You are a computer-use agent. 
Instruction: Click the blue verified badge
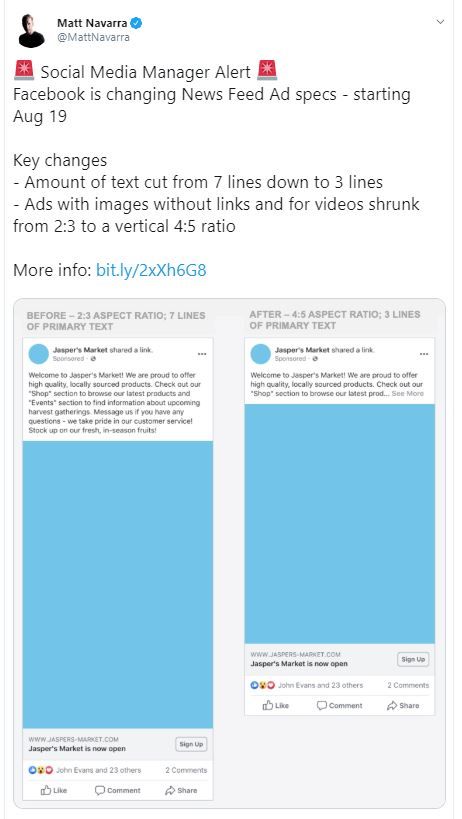[x=137, y=23]
